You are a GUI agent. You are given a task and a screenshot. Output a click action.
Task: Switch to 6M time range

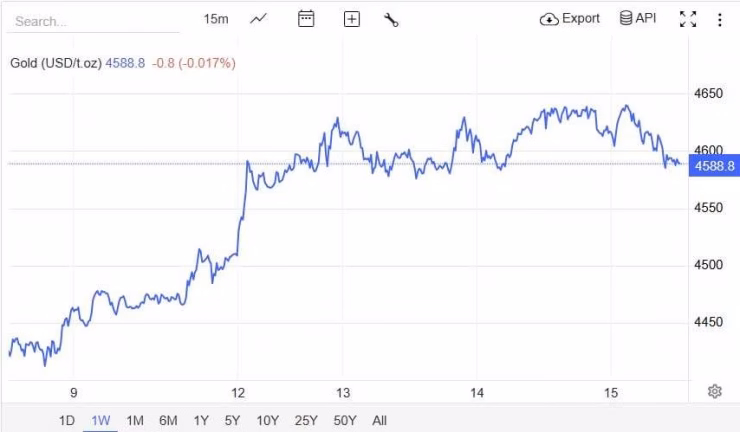click(x=168, y=420)
